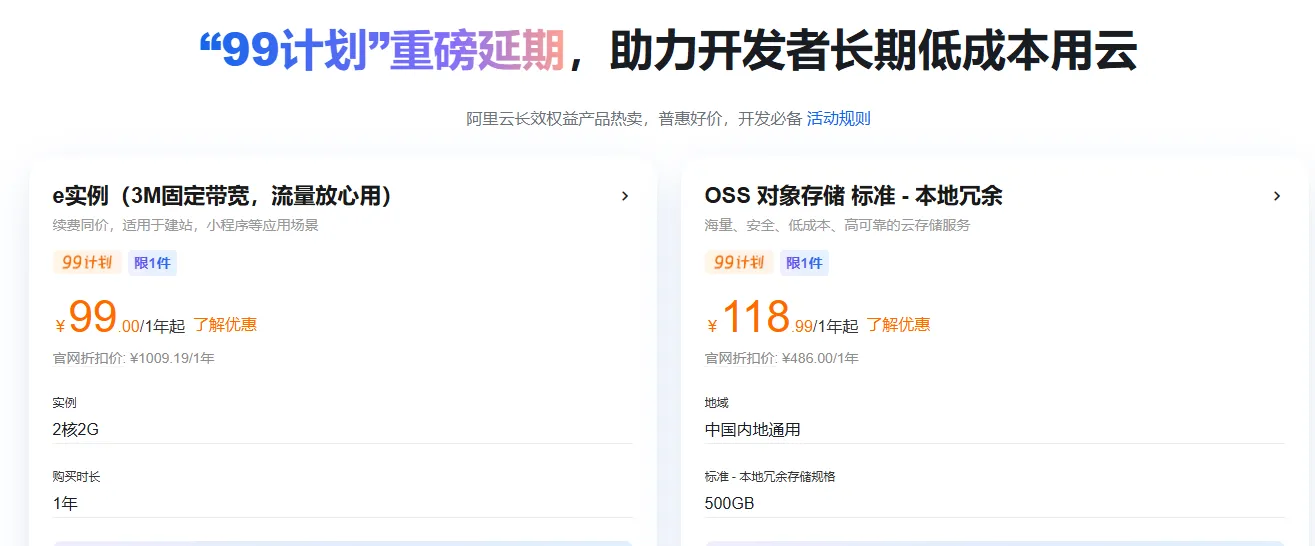1315x546 pixels.
Task: Click the 地域 label
Action: tap(717, 403)
